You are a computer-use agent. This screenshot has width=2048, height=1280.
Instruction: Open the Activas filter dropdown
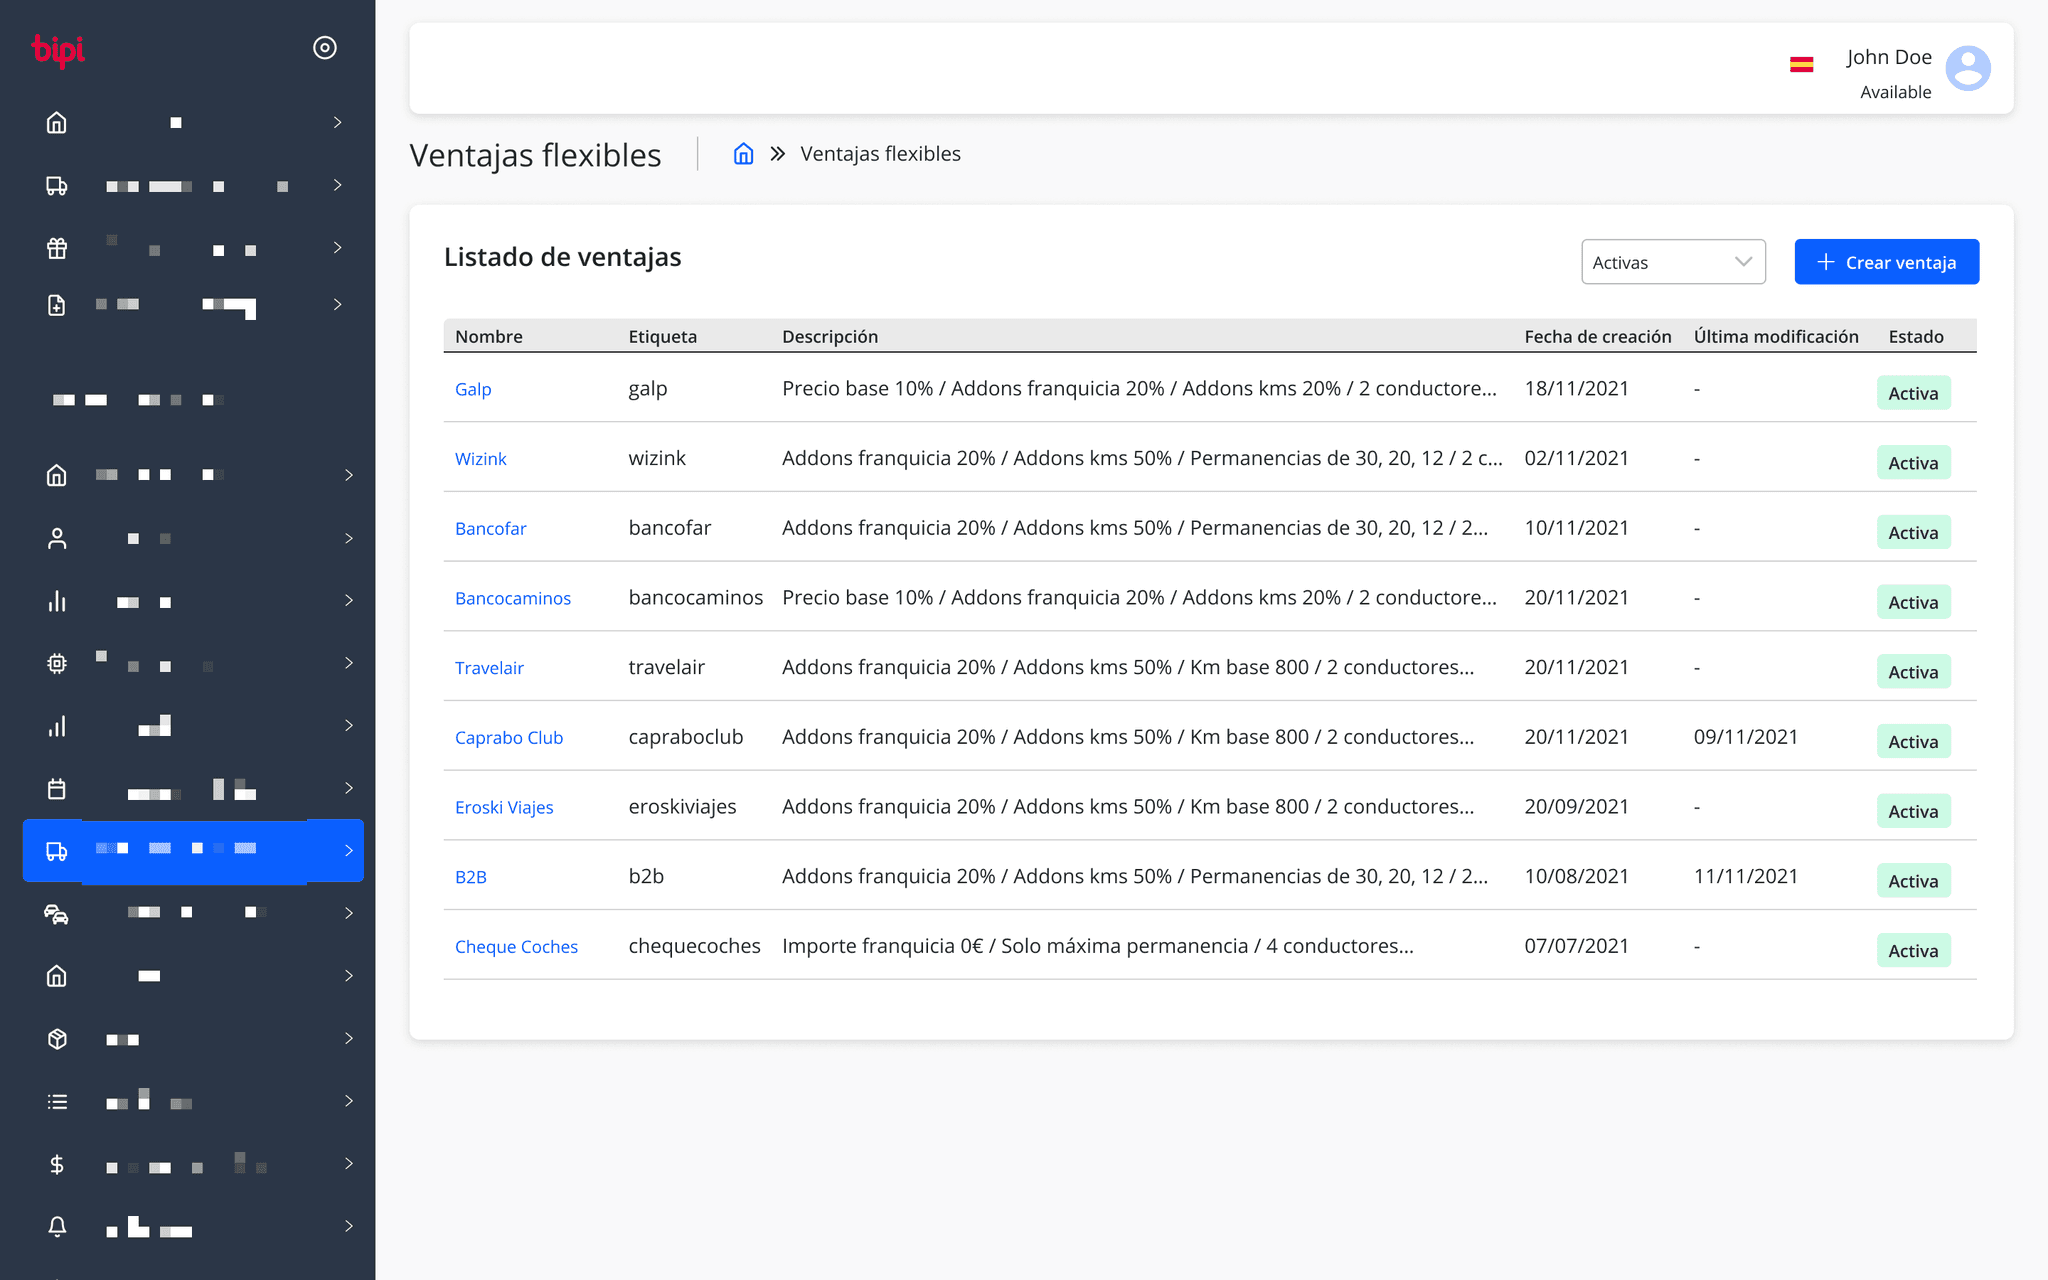click(x=1672, y=262)
